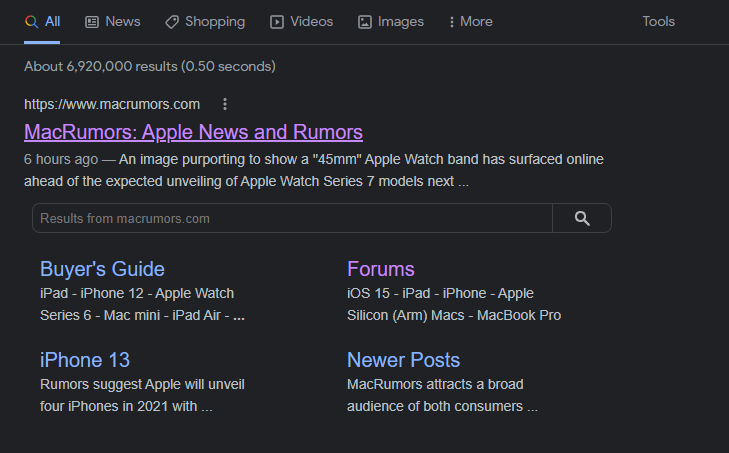
Task: Open the iPhone 13 sitelink
Action: coord(85,360)
